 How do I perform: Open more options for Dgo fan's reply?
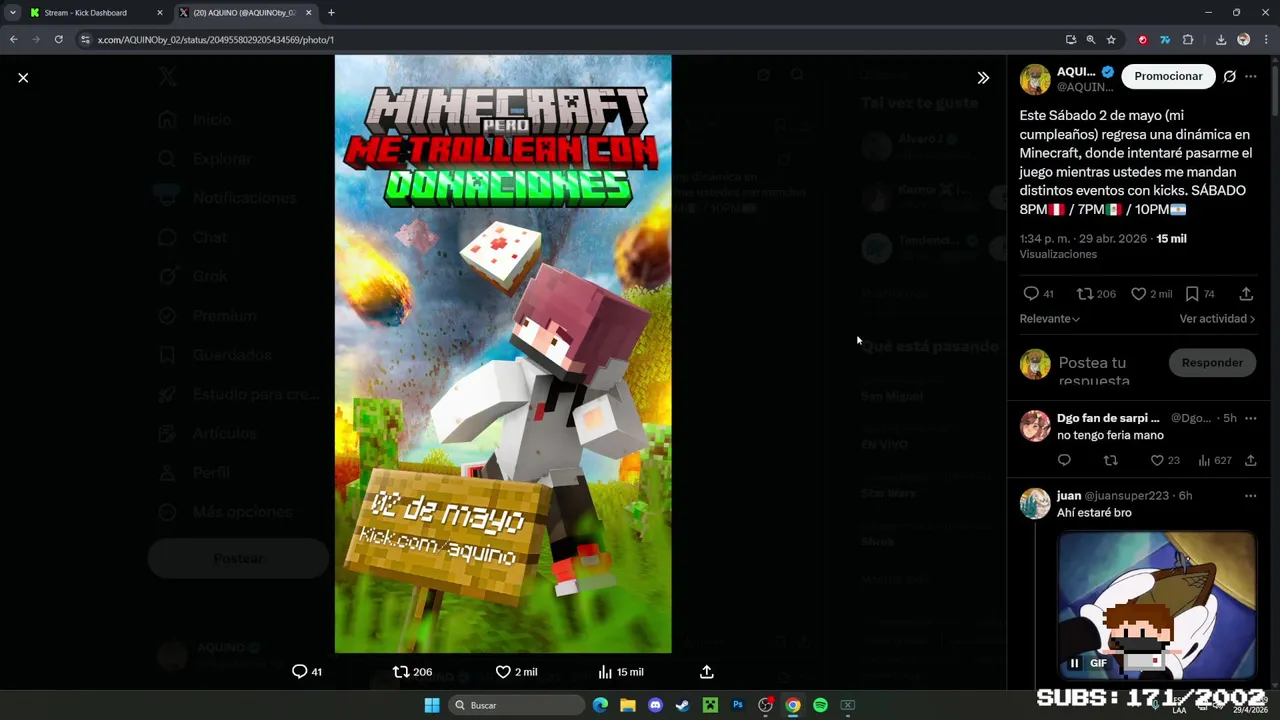(x=1250, y=418)
